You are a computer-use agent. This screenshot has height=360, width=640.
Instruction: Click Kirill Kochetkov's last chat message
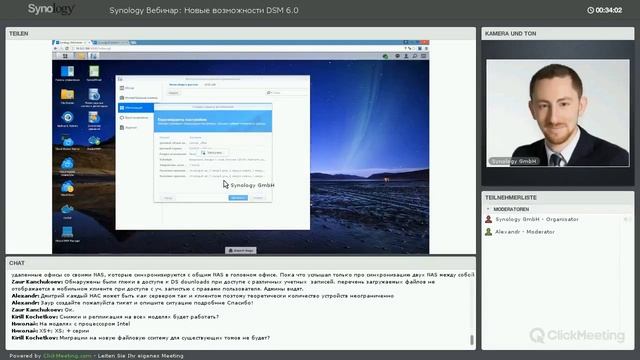click(x=141, y=338)
